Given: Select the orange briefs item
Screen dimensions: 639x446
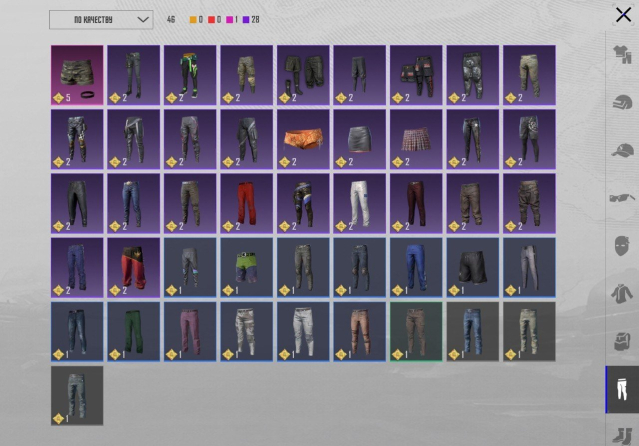Looking at the screenshot, I should click(x=303, y=139).
